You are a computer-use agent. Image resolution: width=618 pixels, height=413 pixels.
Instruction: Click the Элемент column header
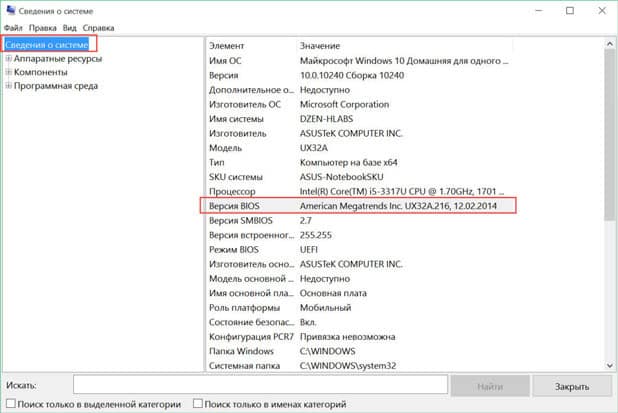(x=248, y=46)
